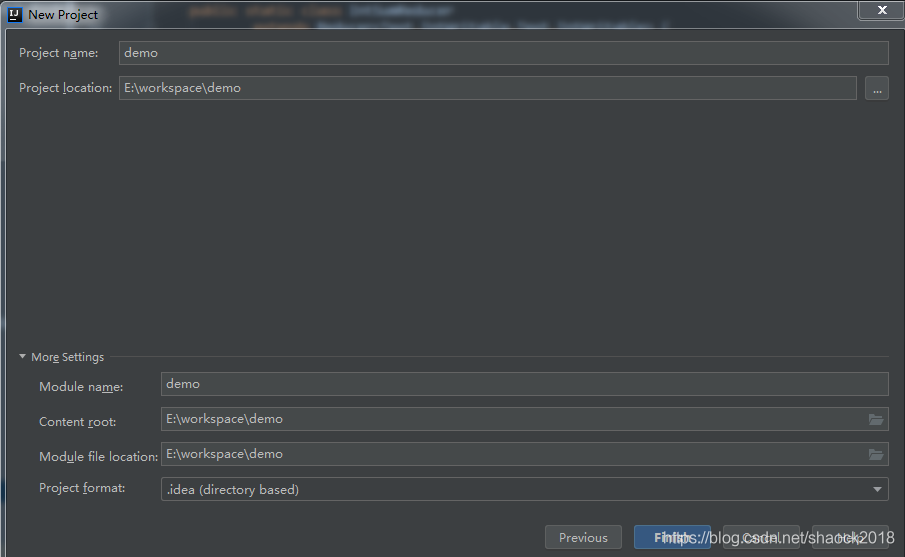Click into the Project location field
905x557 pixels.
(488, 88)
